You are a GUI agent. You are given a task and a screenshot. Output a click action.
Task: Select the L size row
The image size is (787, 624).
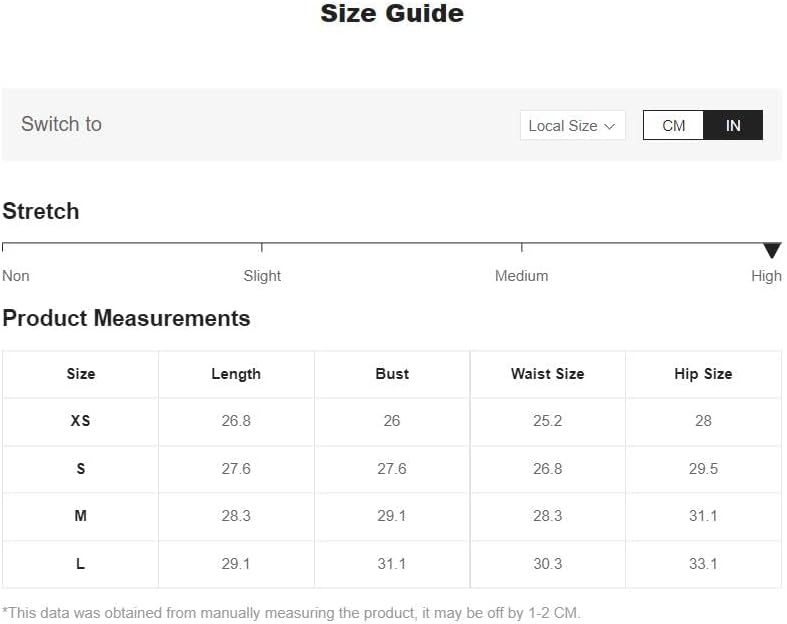pyautogui.click(x=81, y=564)
